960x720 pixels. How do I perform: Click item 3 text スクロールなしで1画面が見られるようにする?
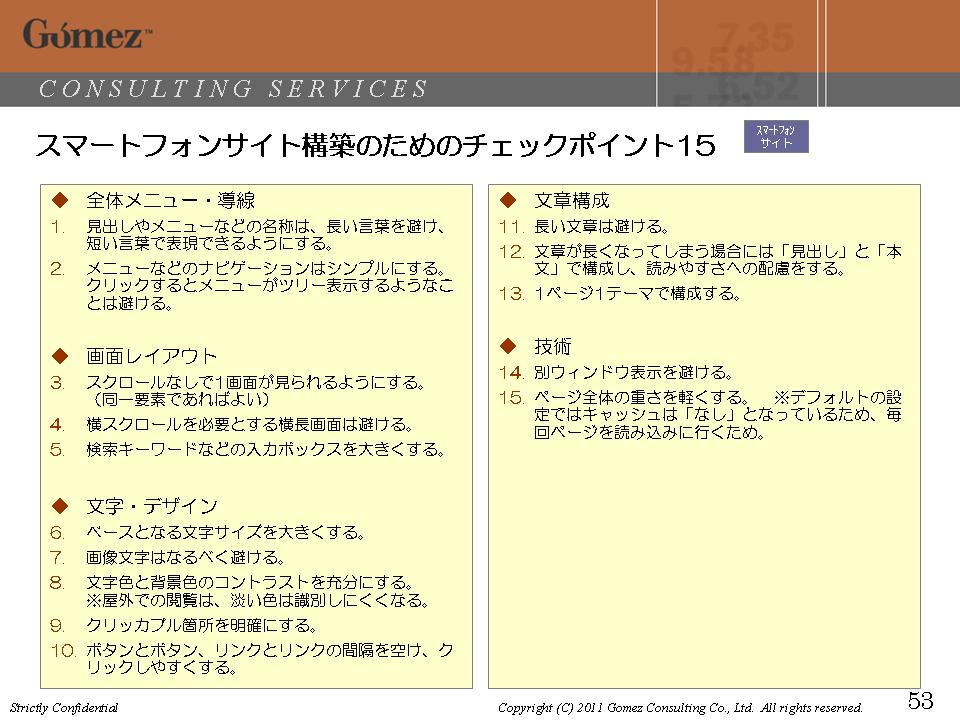(x=255, y=383)
